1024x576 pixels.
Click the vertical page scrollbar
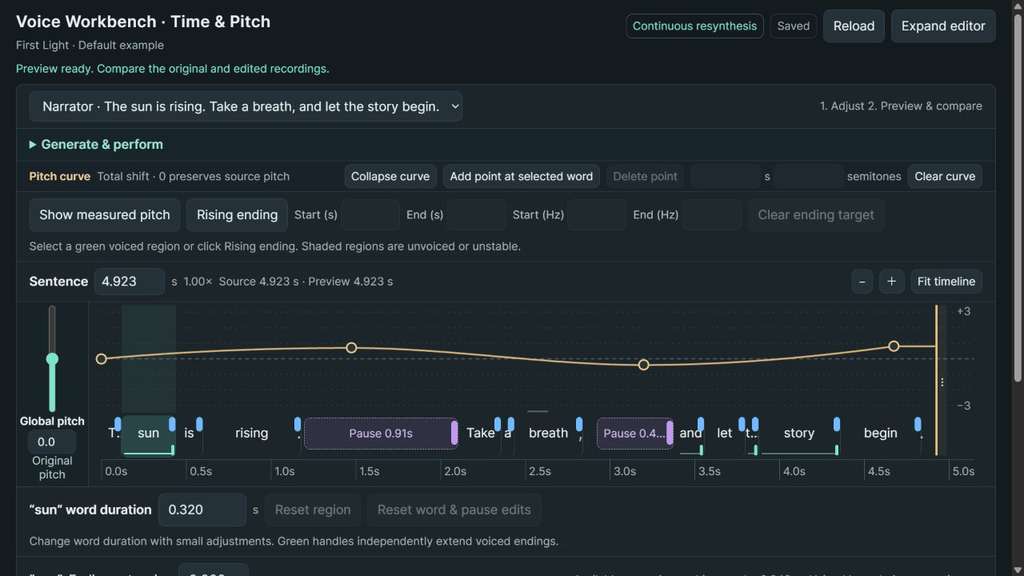coord(1017,196)
